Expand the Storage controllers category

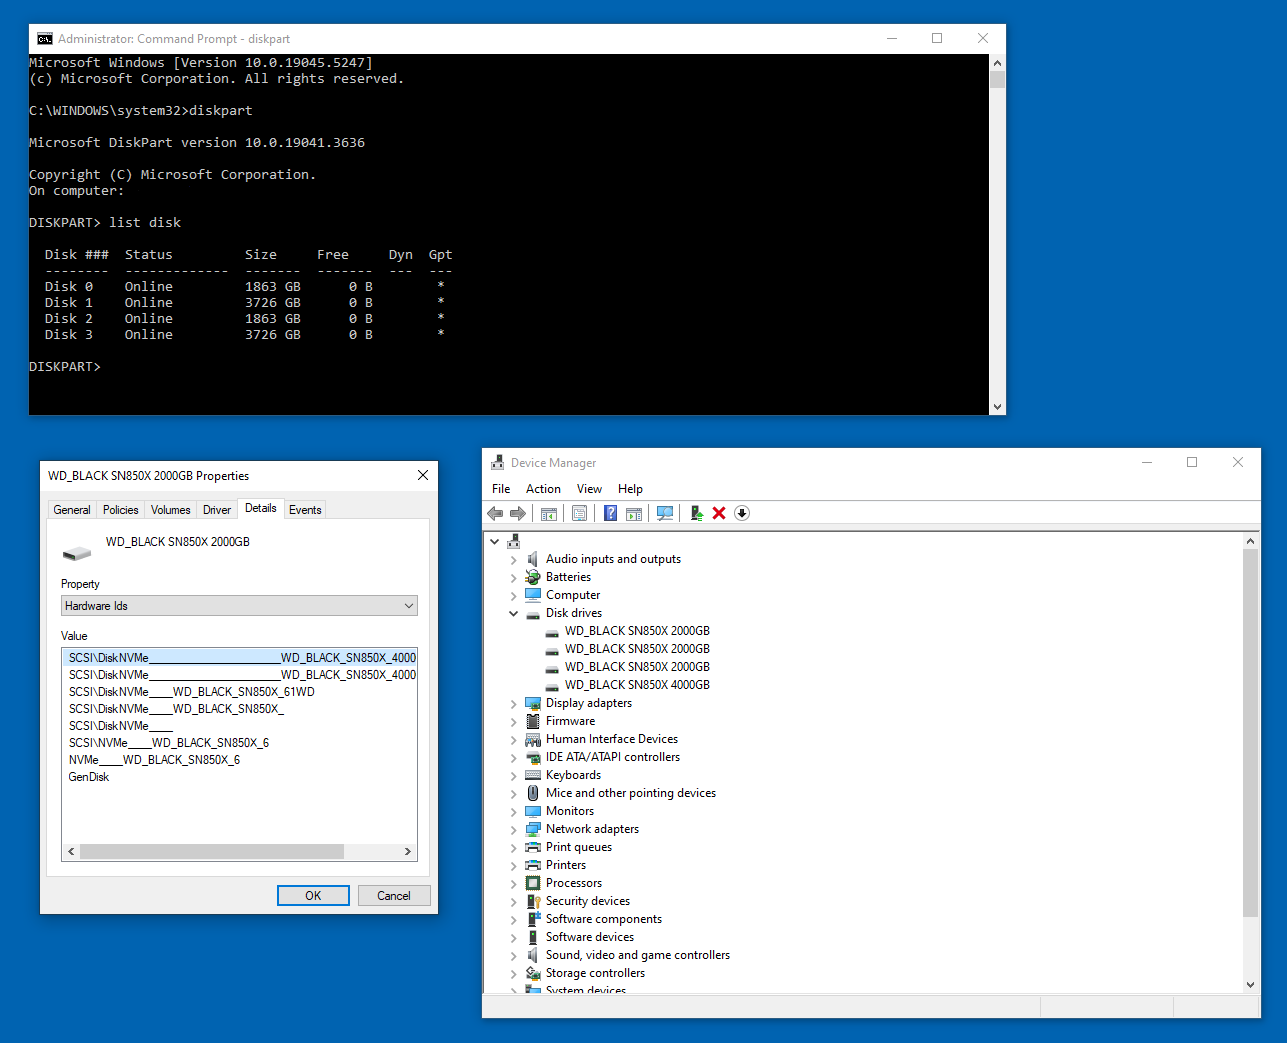point(513,973)
